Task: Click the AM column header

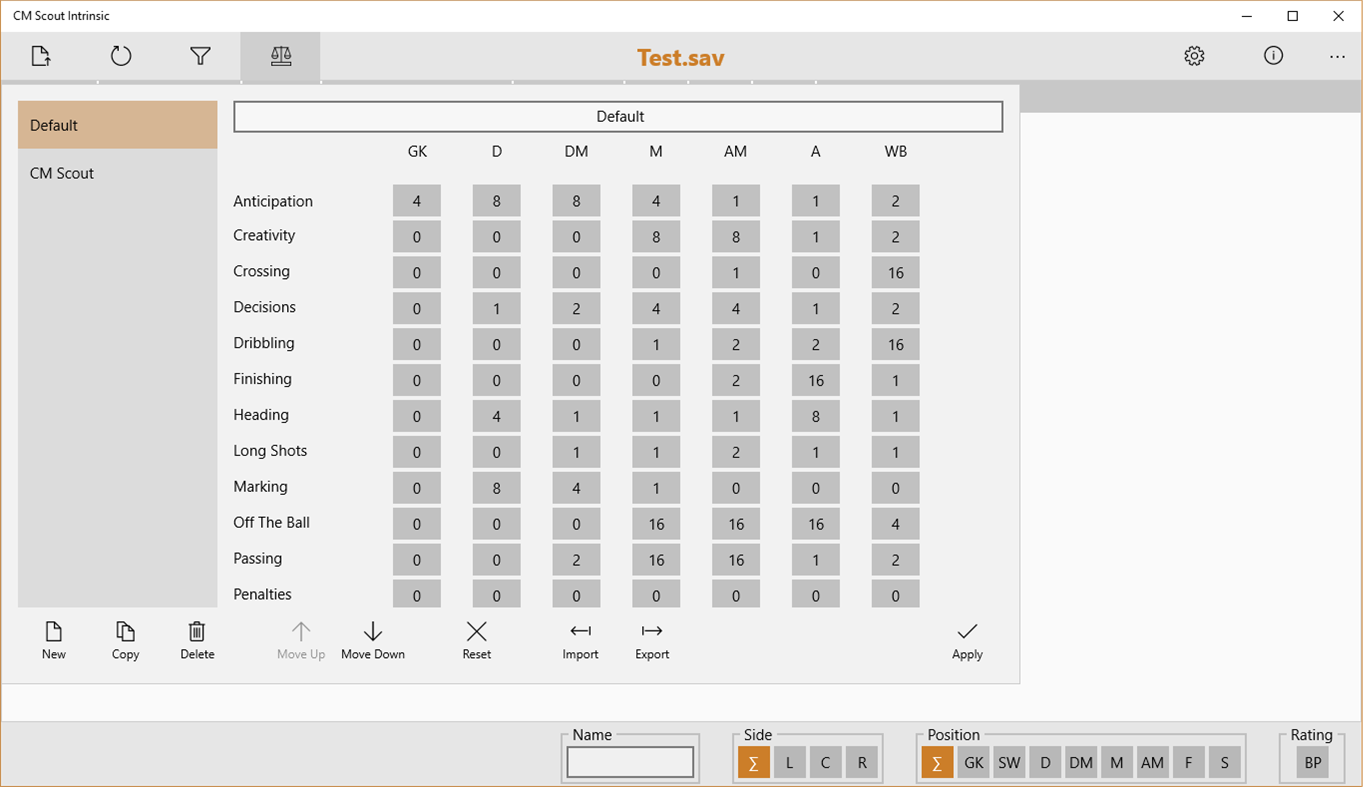Action: coord(736,152)
